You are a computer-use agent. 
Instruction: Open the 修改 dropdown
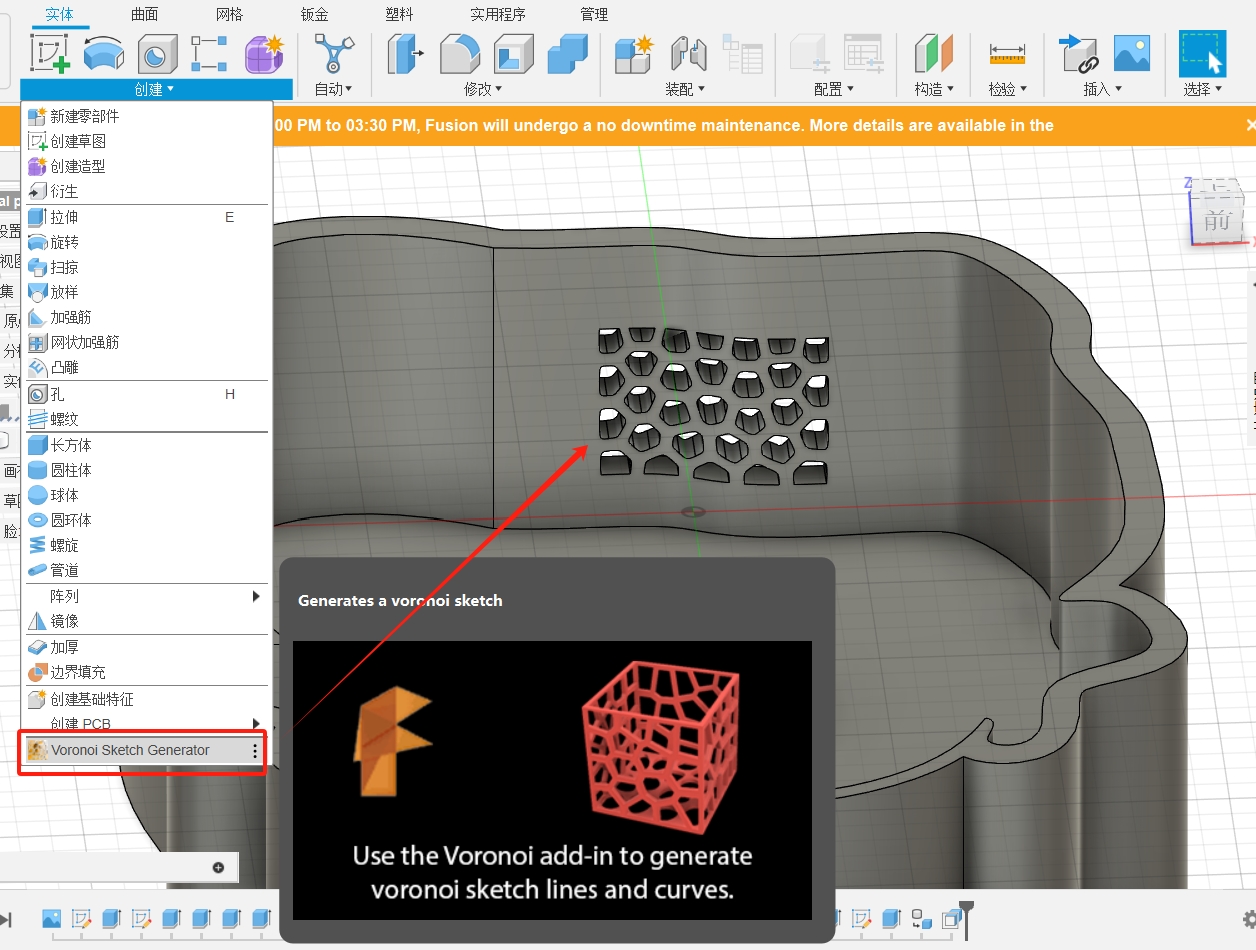[x=483, y=89]
